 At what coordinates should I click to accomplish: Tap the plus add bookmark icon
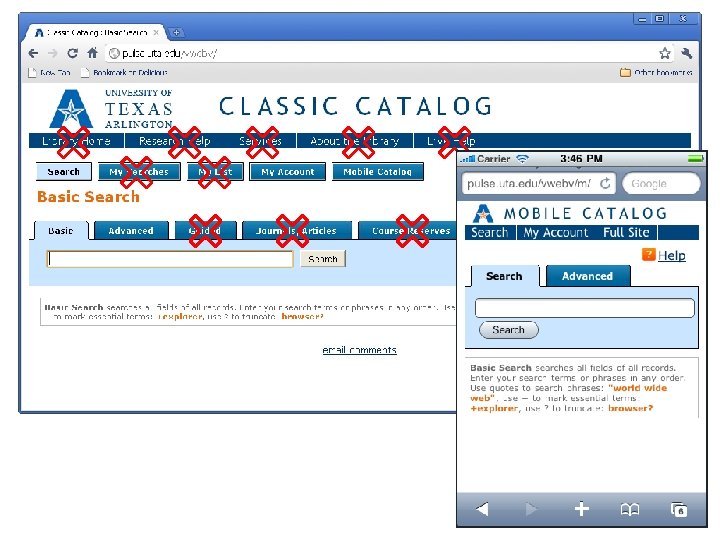coord(581,509)
